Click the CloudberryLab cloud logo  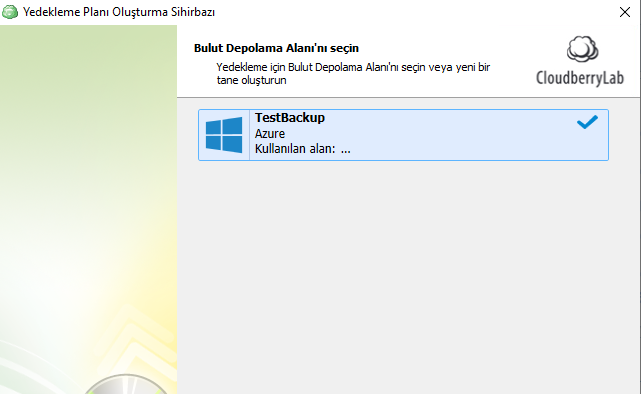coord(582,49)
